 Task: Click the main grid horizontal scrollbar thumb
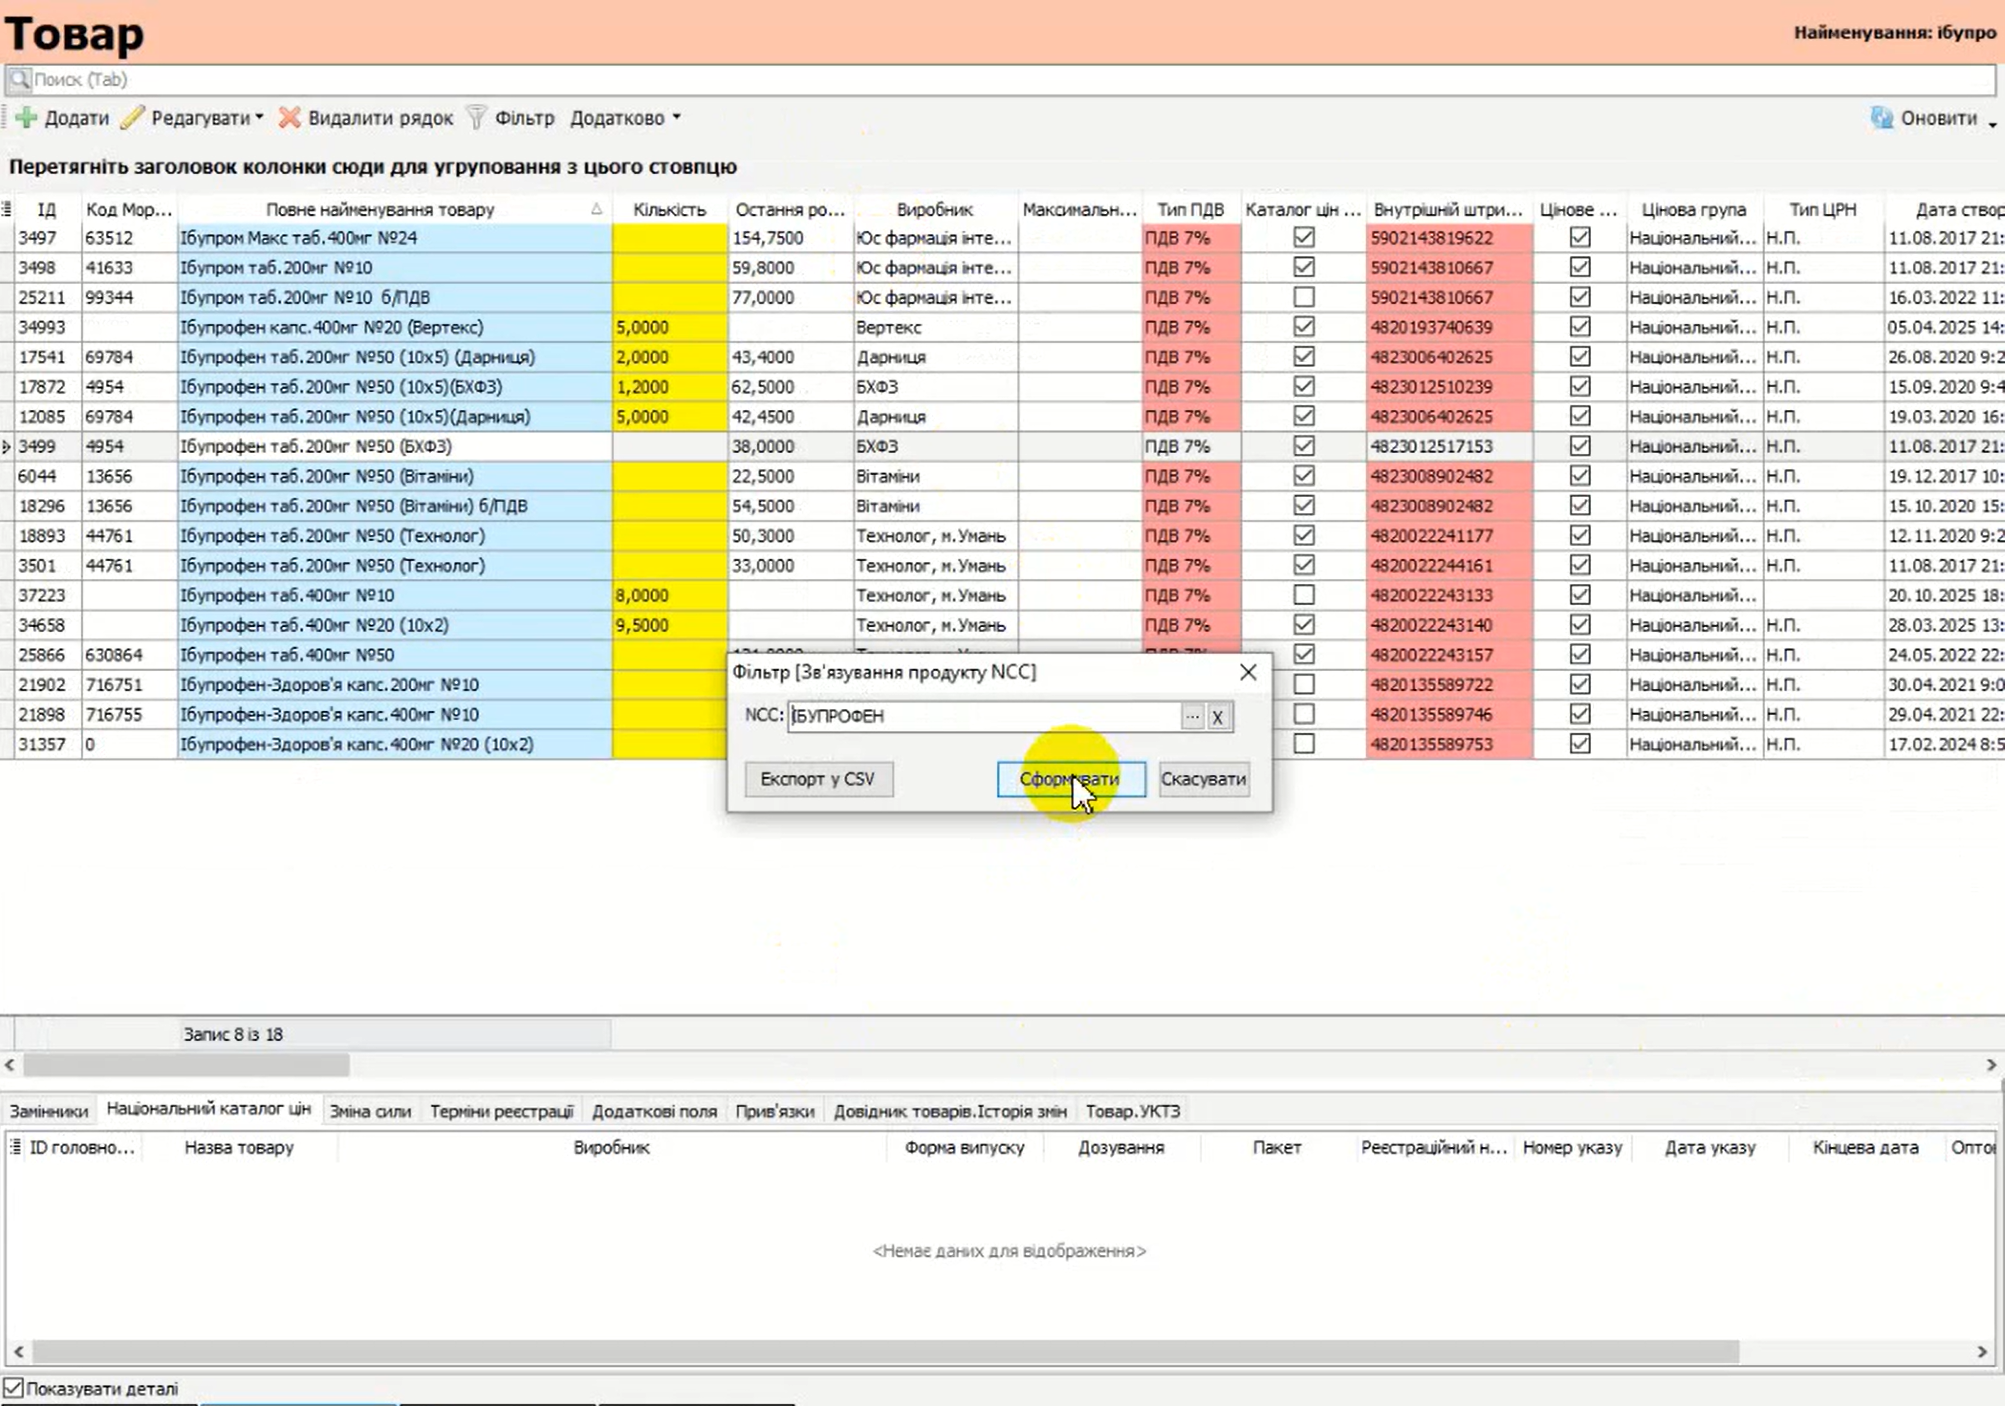186,1065
